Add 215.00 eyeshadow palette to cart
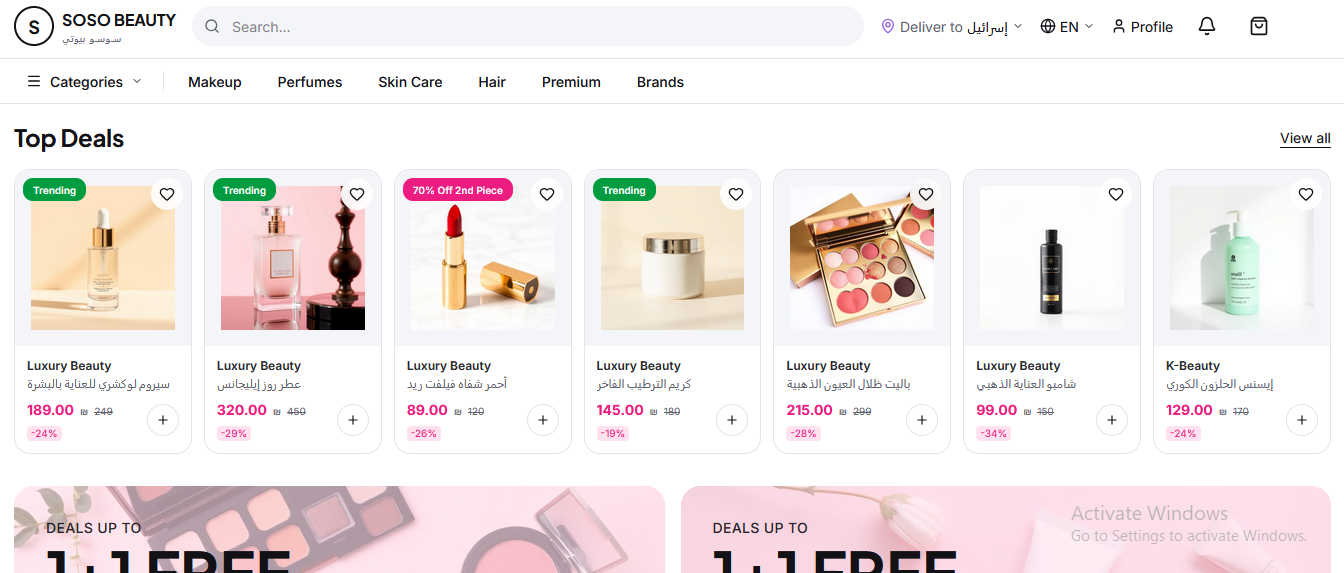The width and height of the screenshot is (1344, 573). coord(922,420)
